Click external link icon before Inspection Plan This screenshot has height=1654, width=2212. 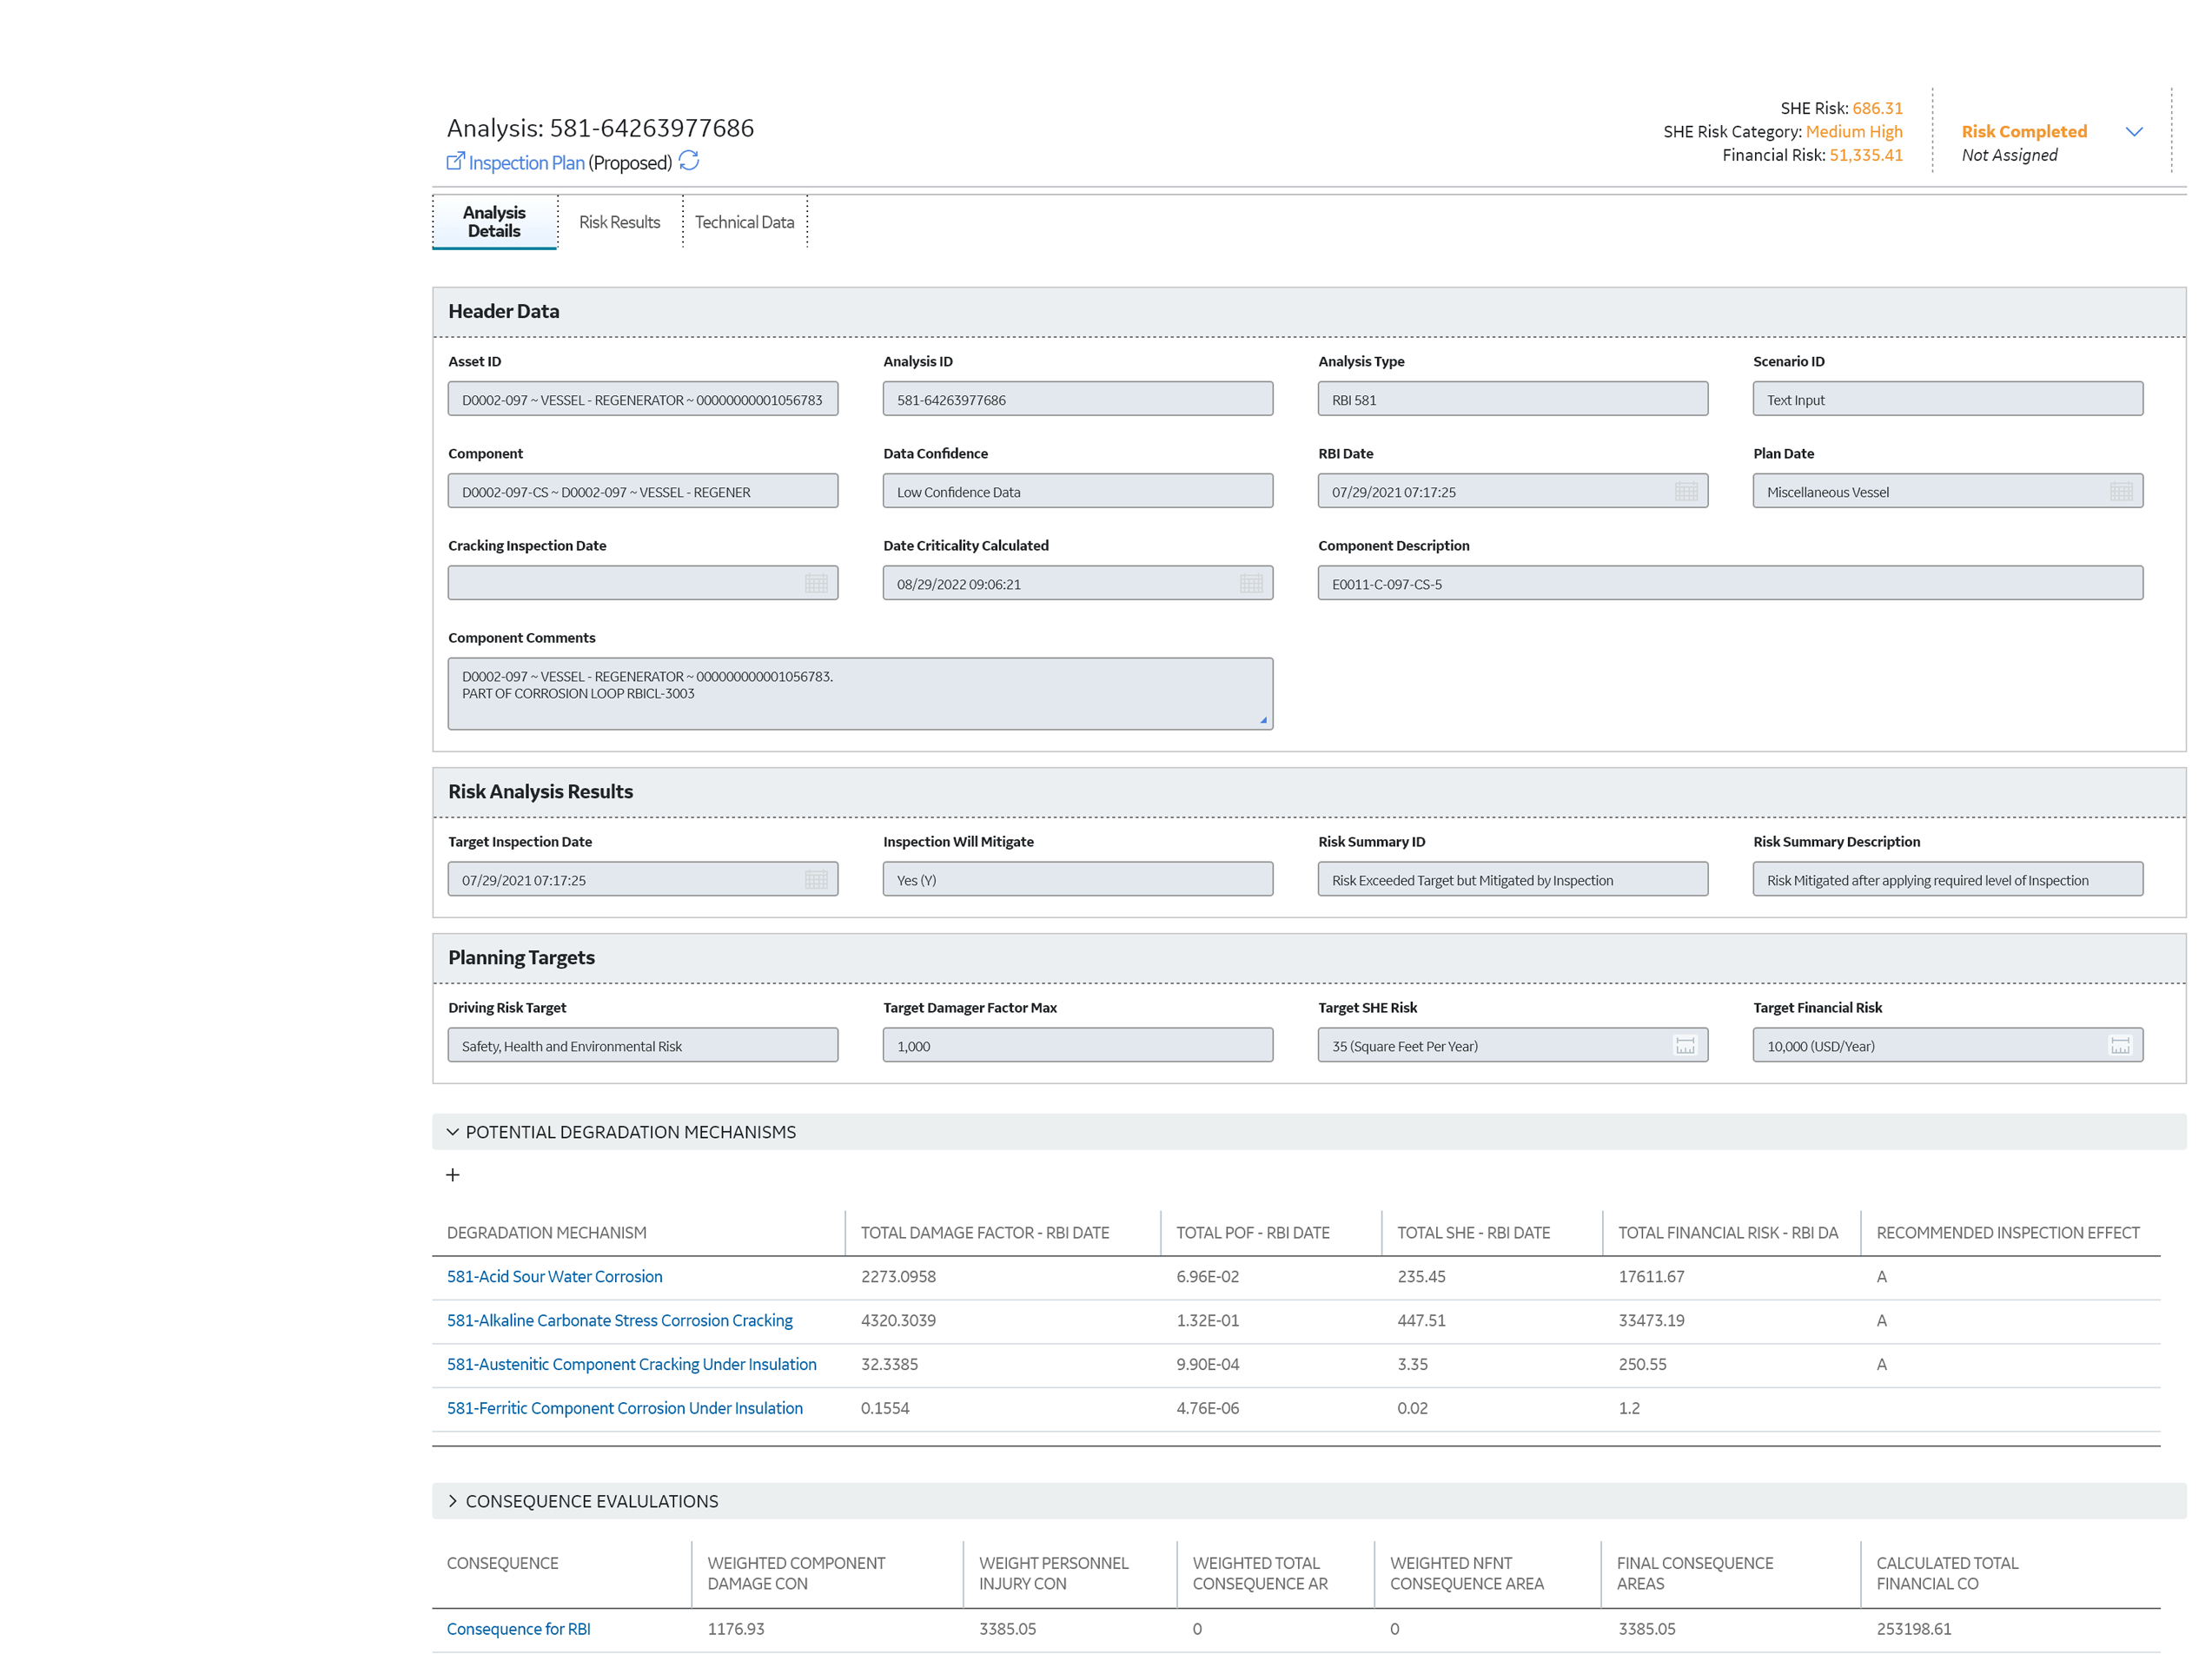click(x=455, y=161)
